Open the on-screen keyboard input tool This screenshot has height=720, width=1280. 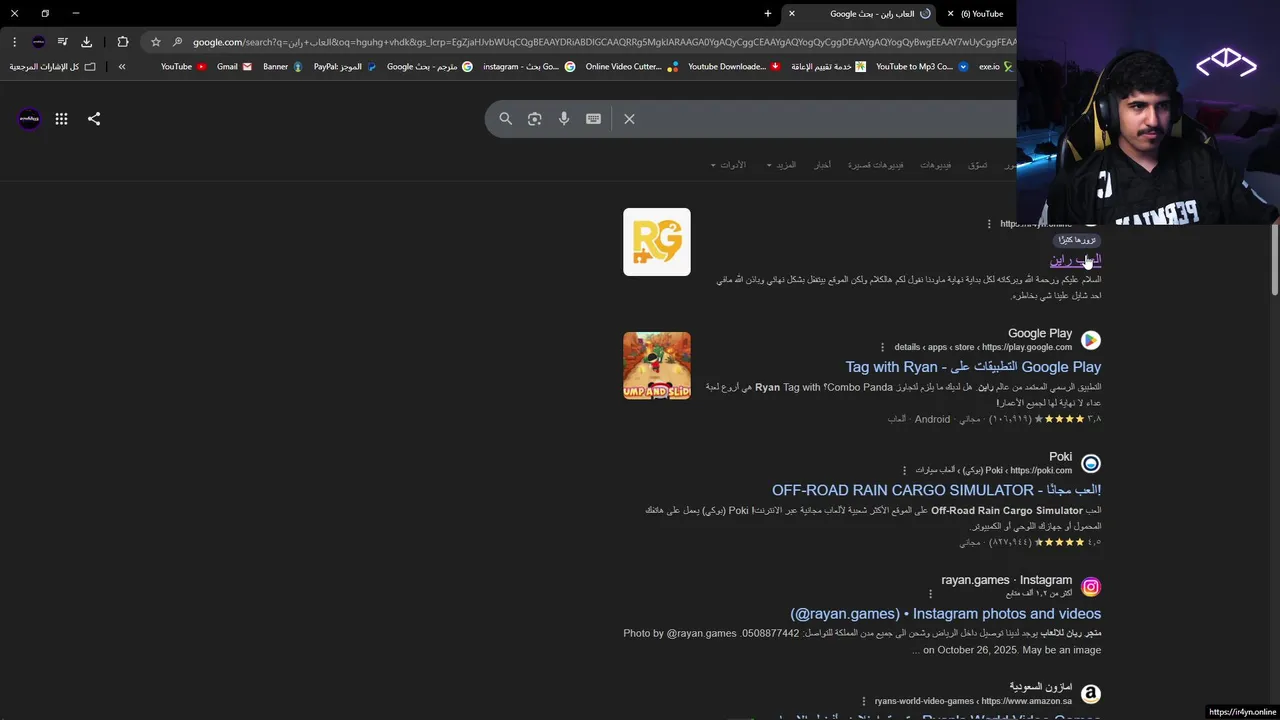coord(593,119)
